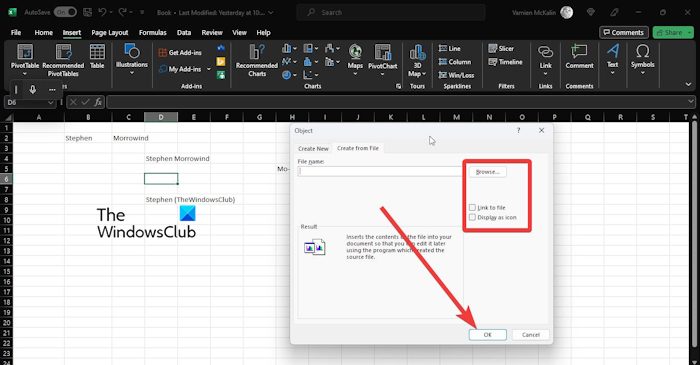
Task: Click the microphone dictation icon
Action: pos(33,90)
